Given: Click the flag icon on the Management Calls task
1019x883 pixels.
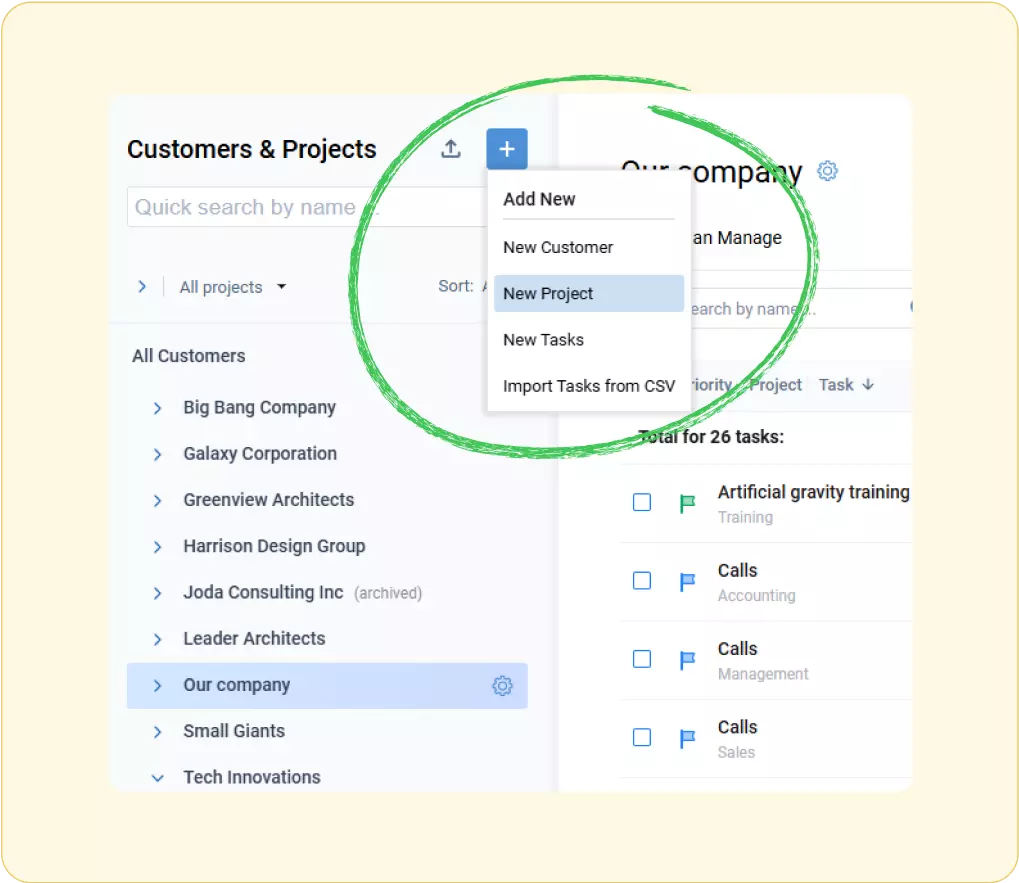Looking at the screenshot, I should point(686,659).
